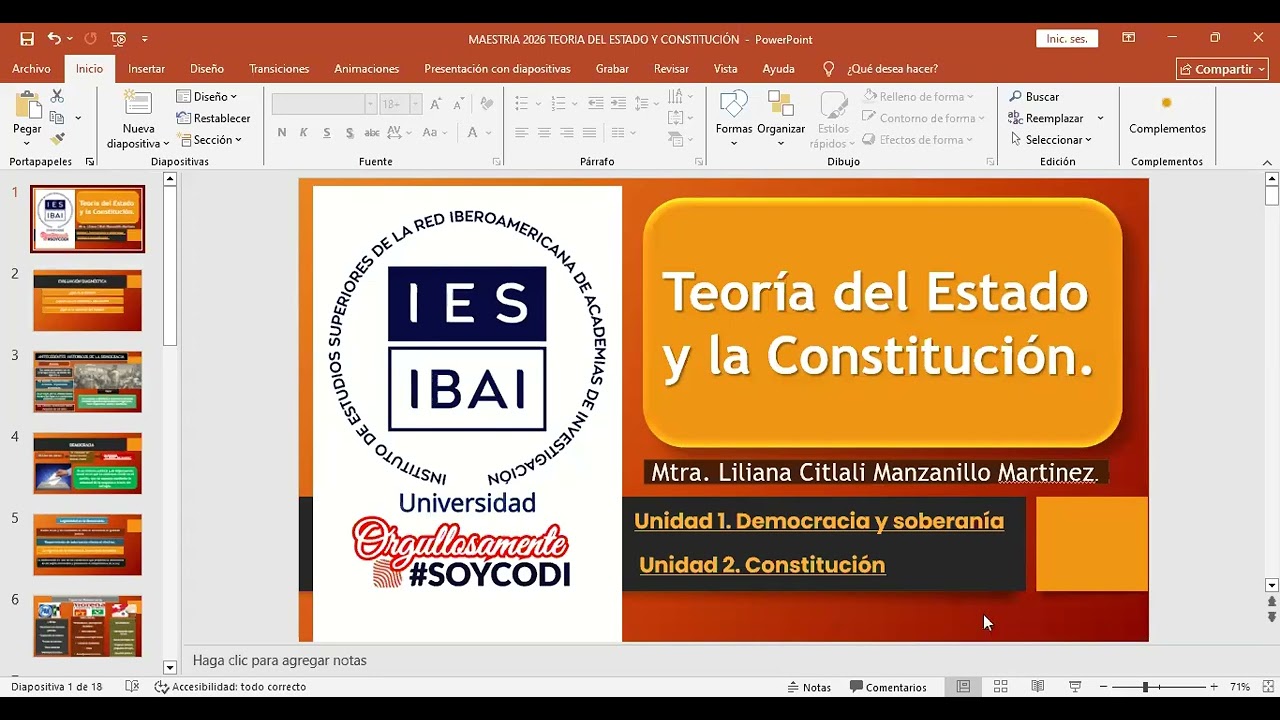
Task: Click Reemplazar replace button
Action: click(x=1045, y=118)
